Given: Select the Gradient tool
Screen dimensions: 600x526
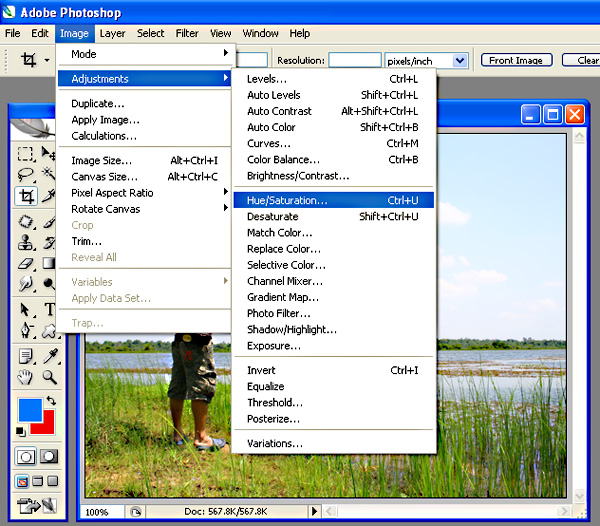Looking at the screenshot, I should (x=48, y=263).
